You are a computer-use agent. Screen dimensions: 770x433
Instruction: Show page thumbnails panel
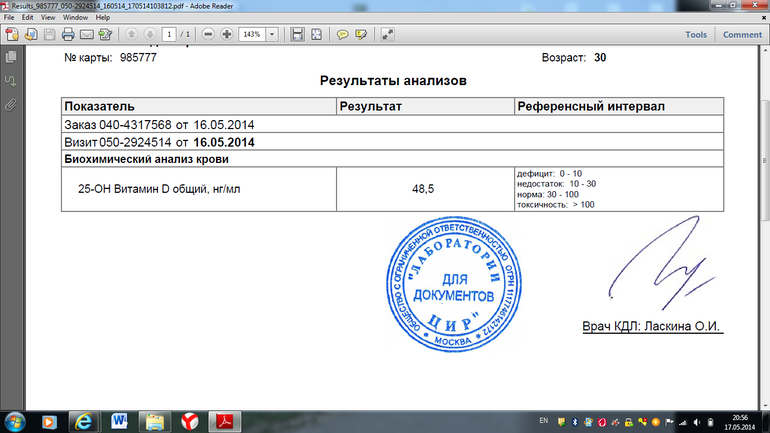(x=11, y=57)
